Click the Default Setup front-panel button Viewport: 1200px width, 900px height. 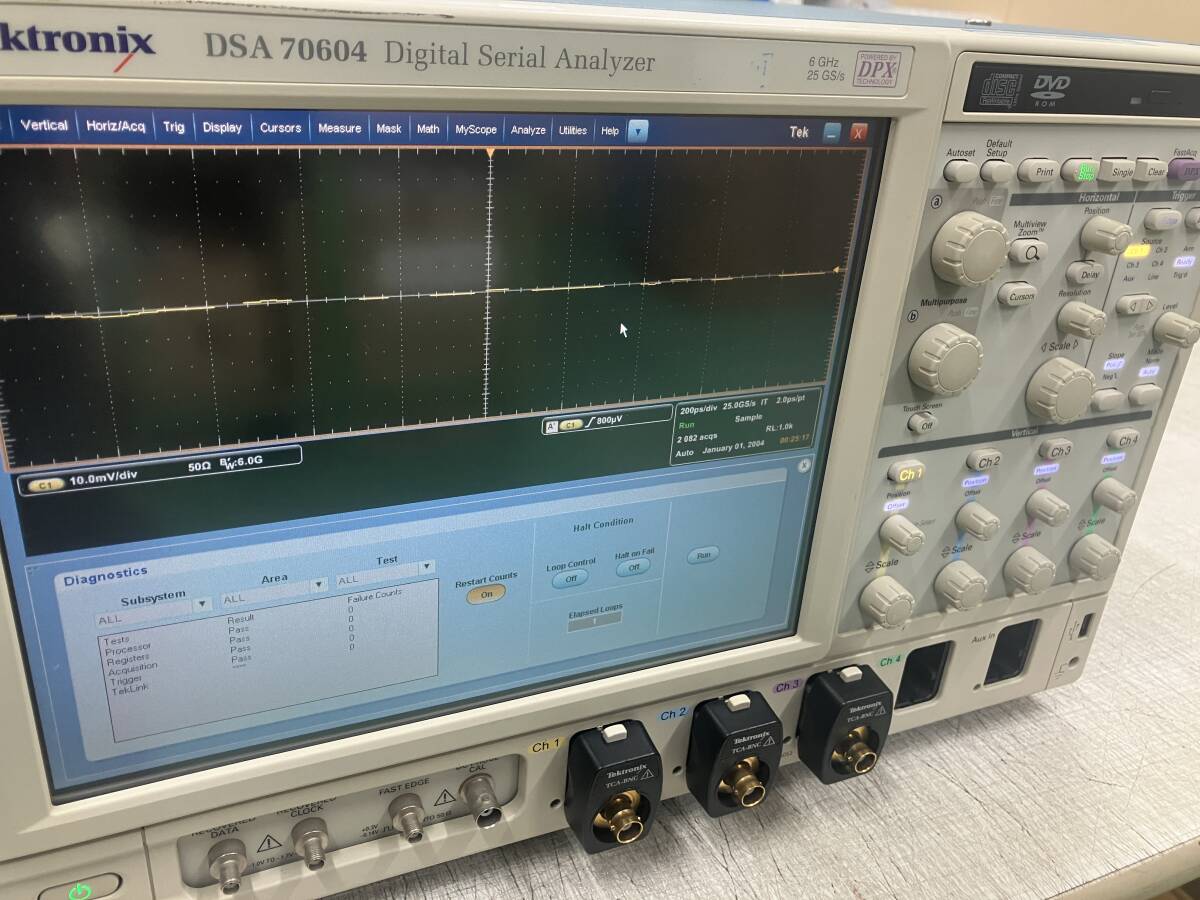(x=997, y=170)
